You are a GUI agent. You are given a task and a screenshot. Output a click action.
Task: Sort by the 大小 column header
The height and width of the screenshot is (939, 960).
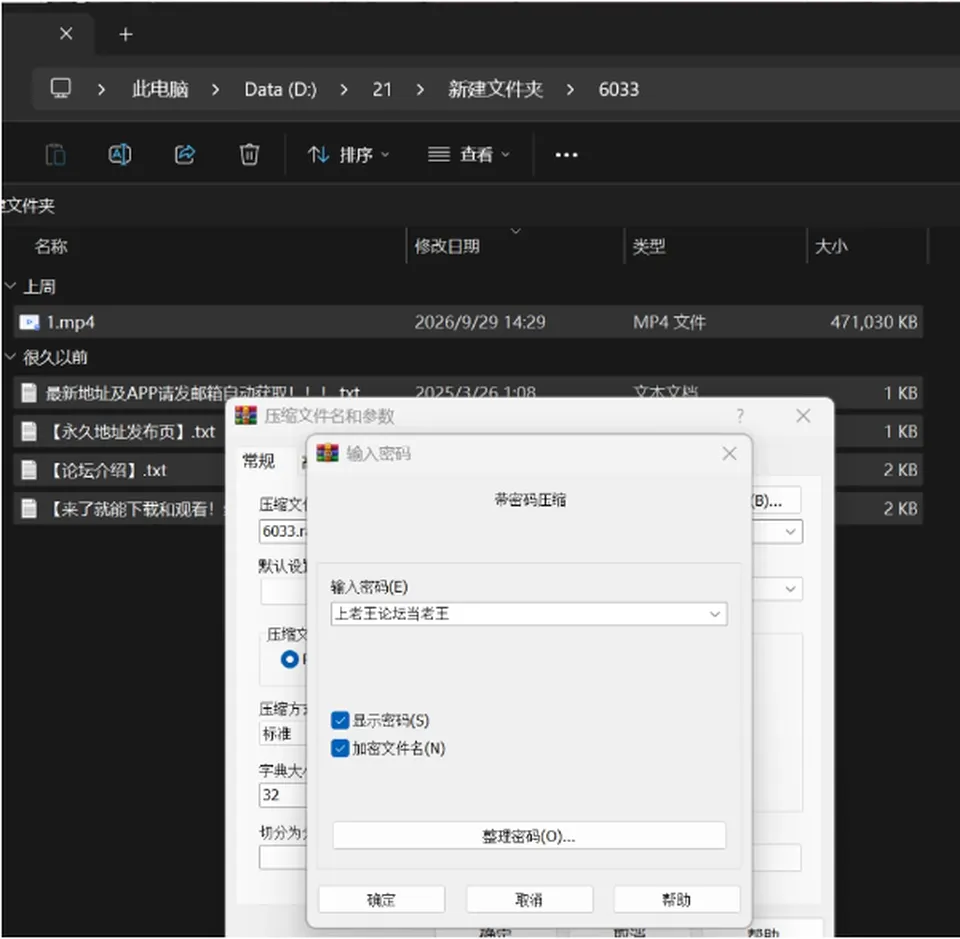831,246
